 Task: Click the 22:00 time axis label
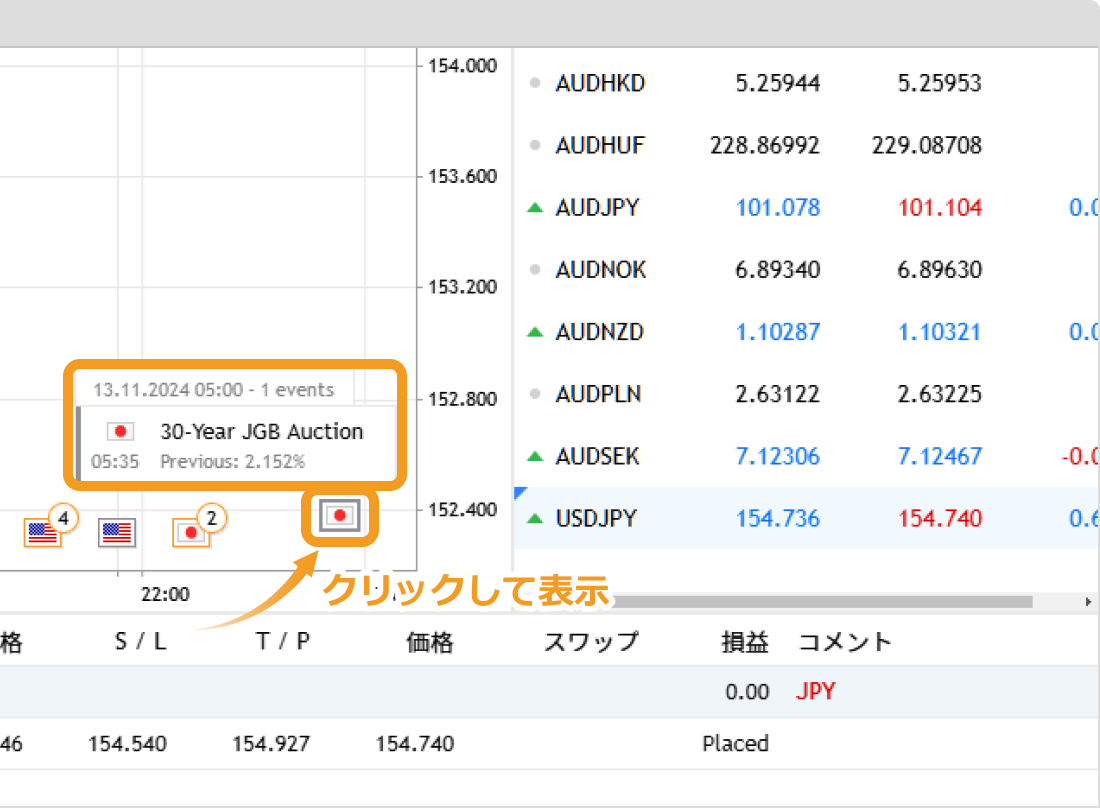(x=165, y=594)
